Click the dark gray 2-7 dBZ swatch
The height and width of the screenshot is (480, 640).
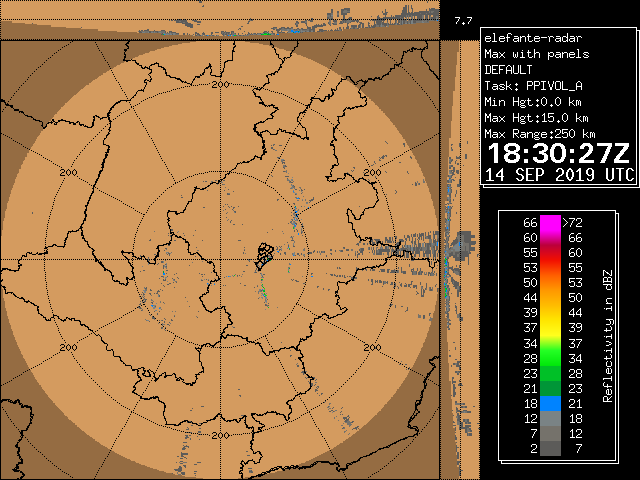550,449
